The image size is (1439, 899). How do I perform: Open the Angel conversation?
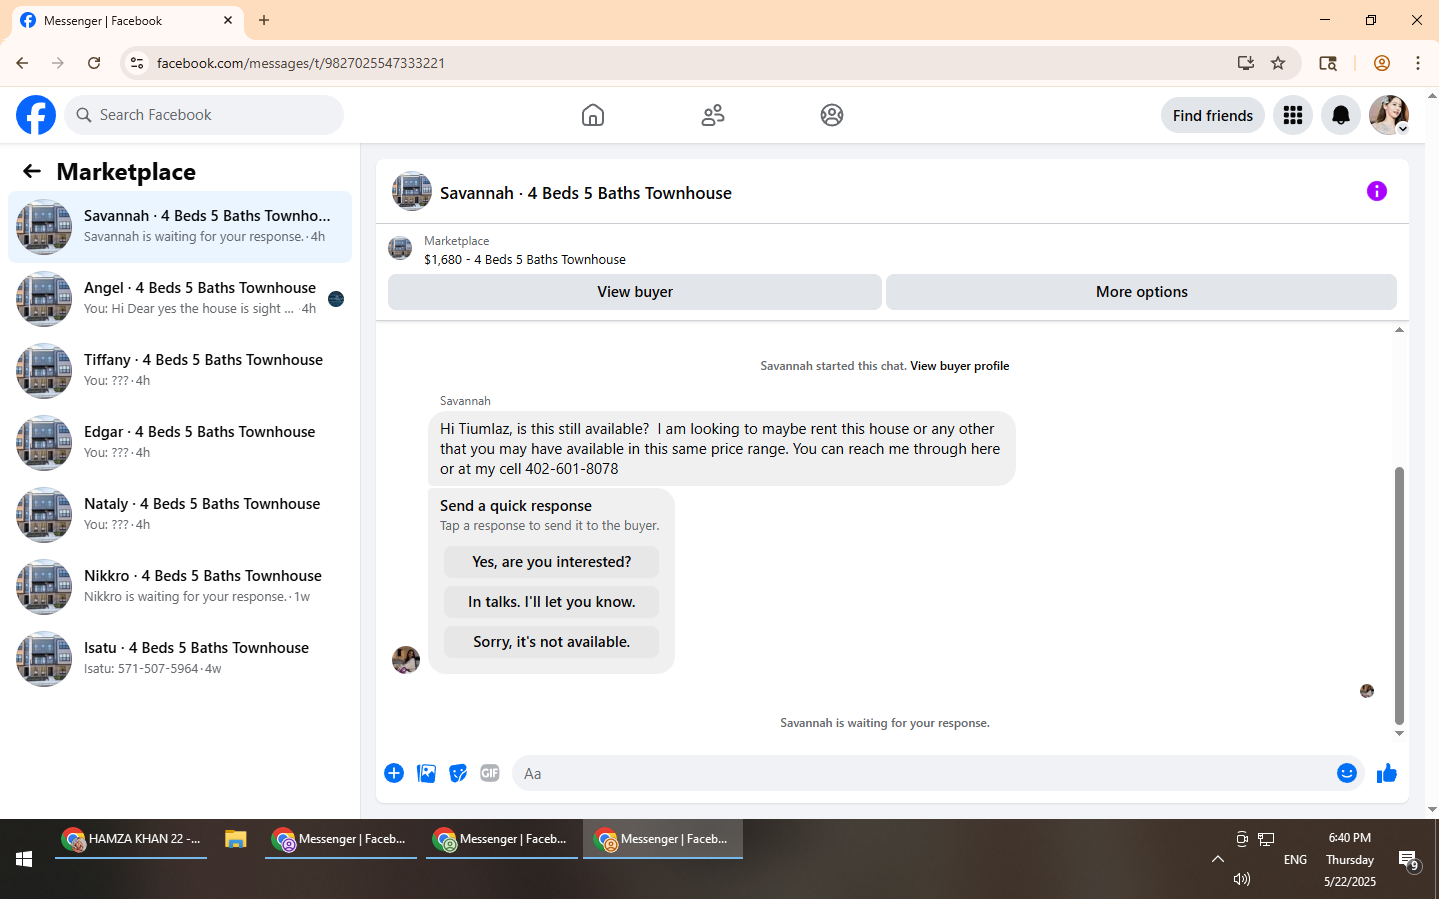[180, 299]
